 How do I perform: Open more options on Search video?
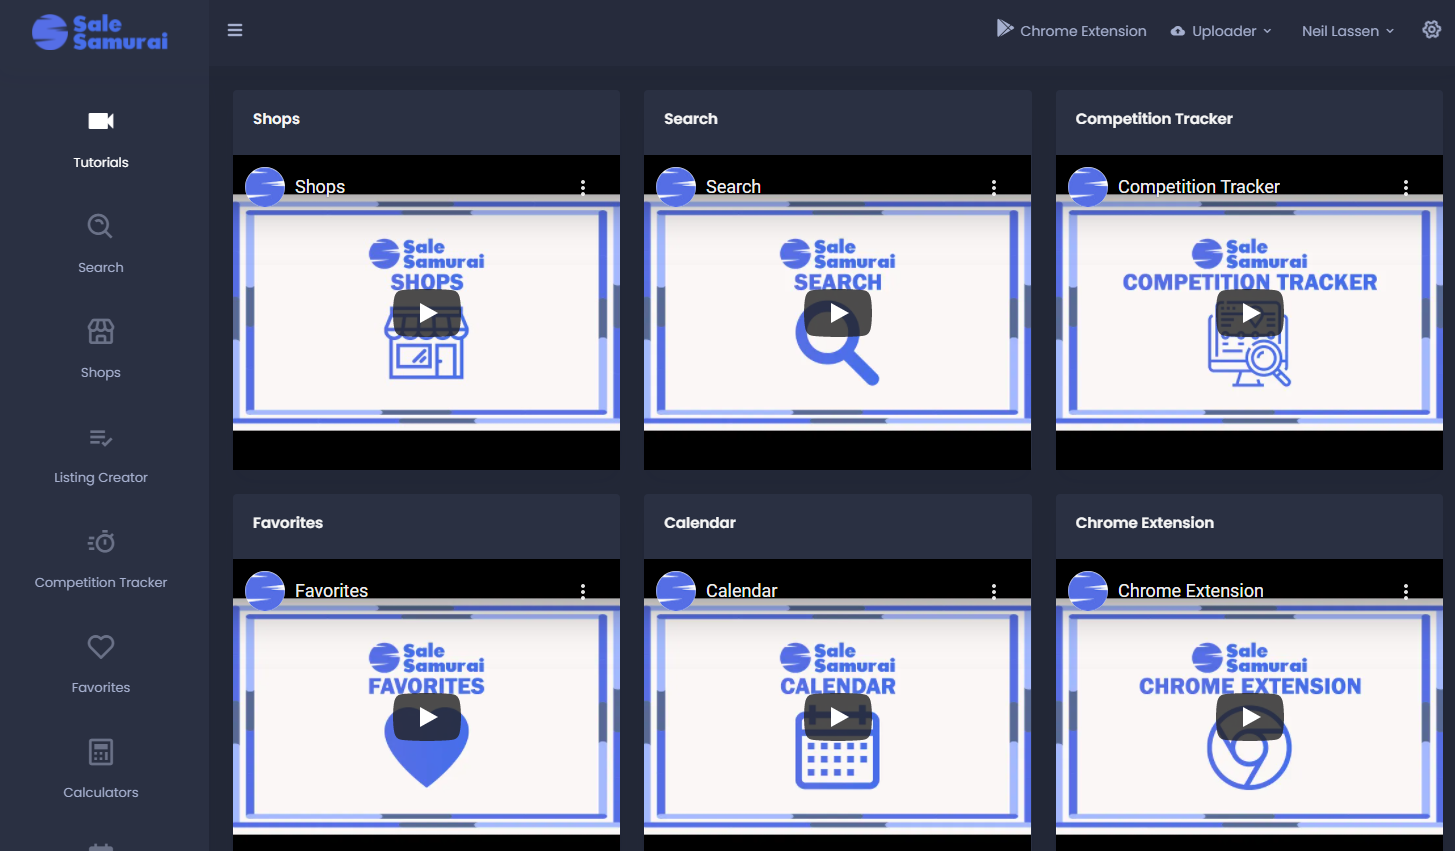click(x=994, y=187)
